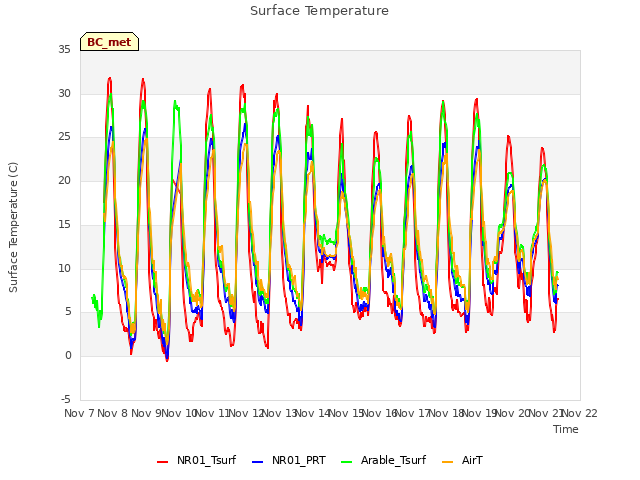Click the BC_met label box

click(109, 42)
